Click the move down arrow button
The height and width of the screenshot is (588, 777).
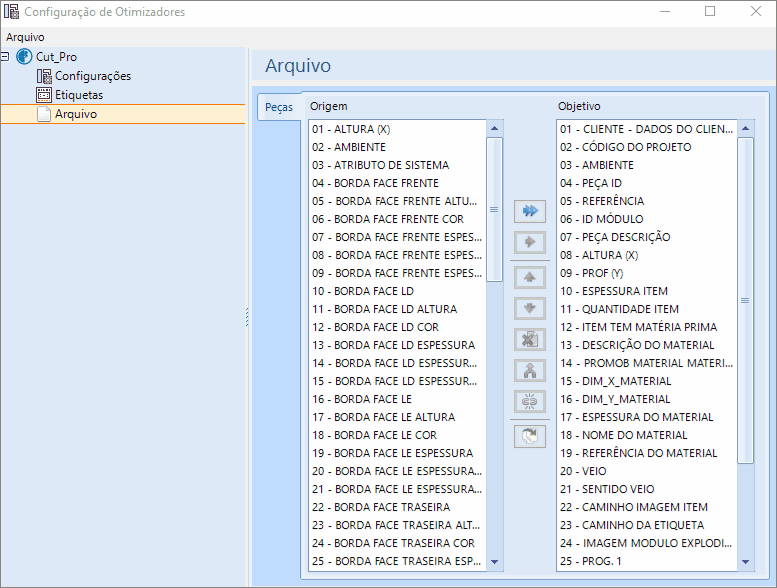[x=529, y=308]
